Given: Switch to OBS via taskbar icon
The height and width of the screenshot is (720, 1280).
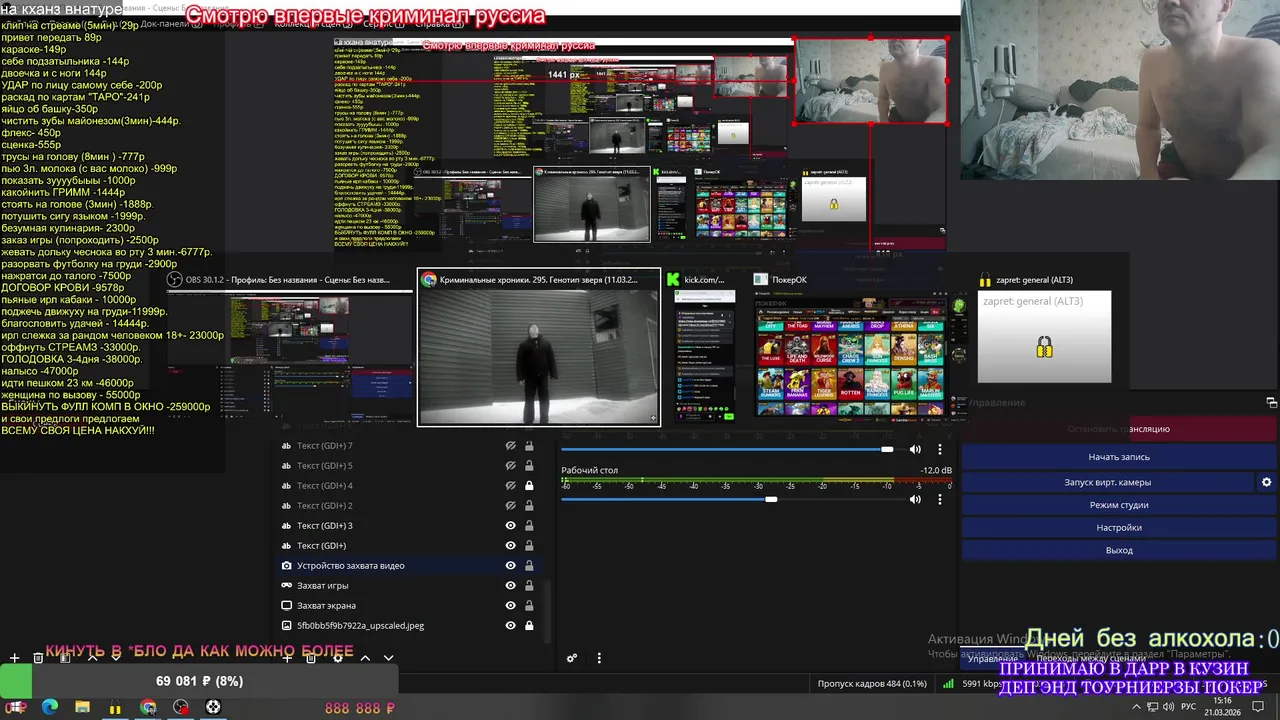Looking at the screenshot, I should coord(180,707).
